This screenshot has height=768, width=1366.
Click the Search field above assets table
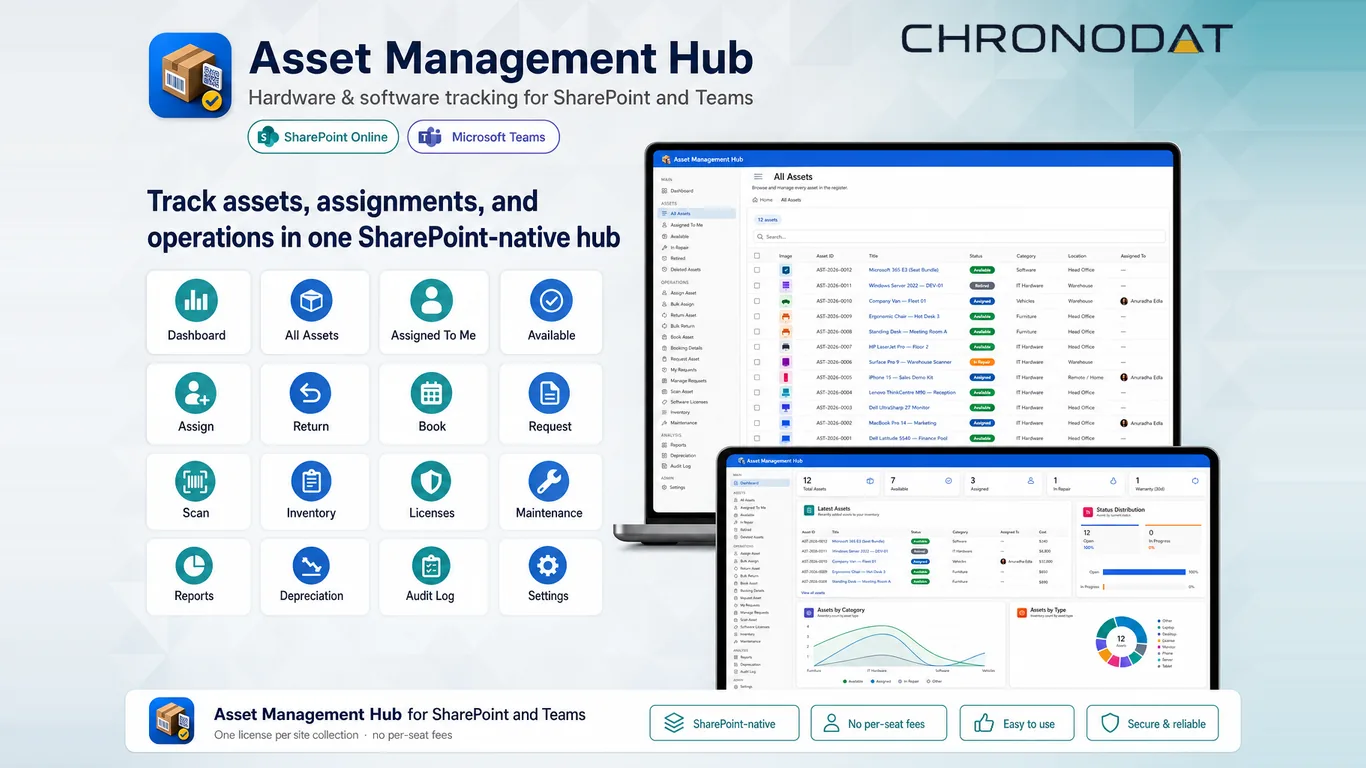coord(959,237)
